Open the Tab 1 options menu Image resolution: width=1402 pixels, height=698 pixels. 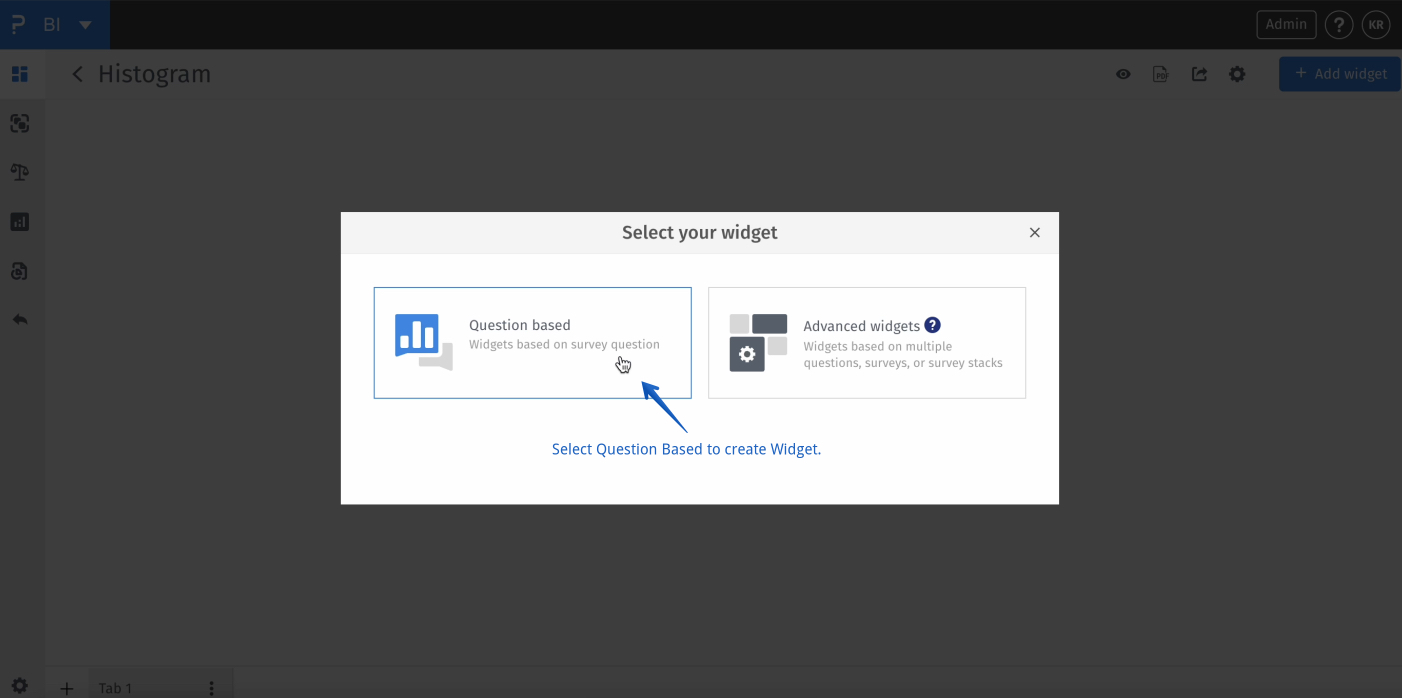tap(210, 687)
